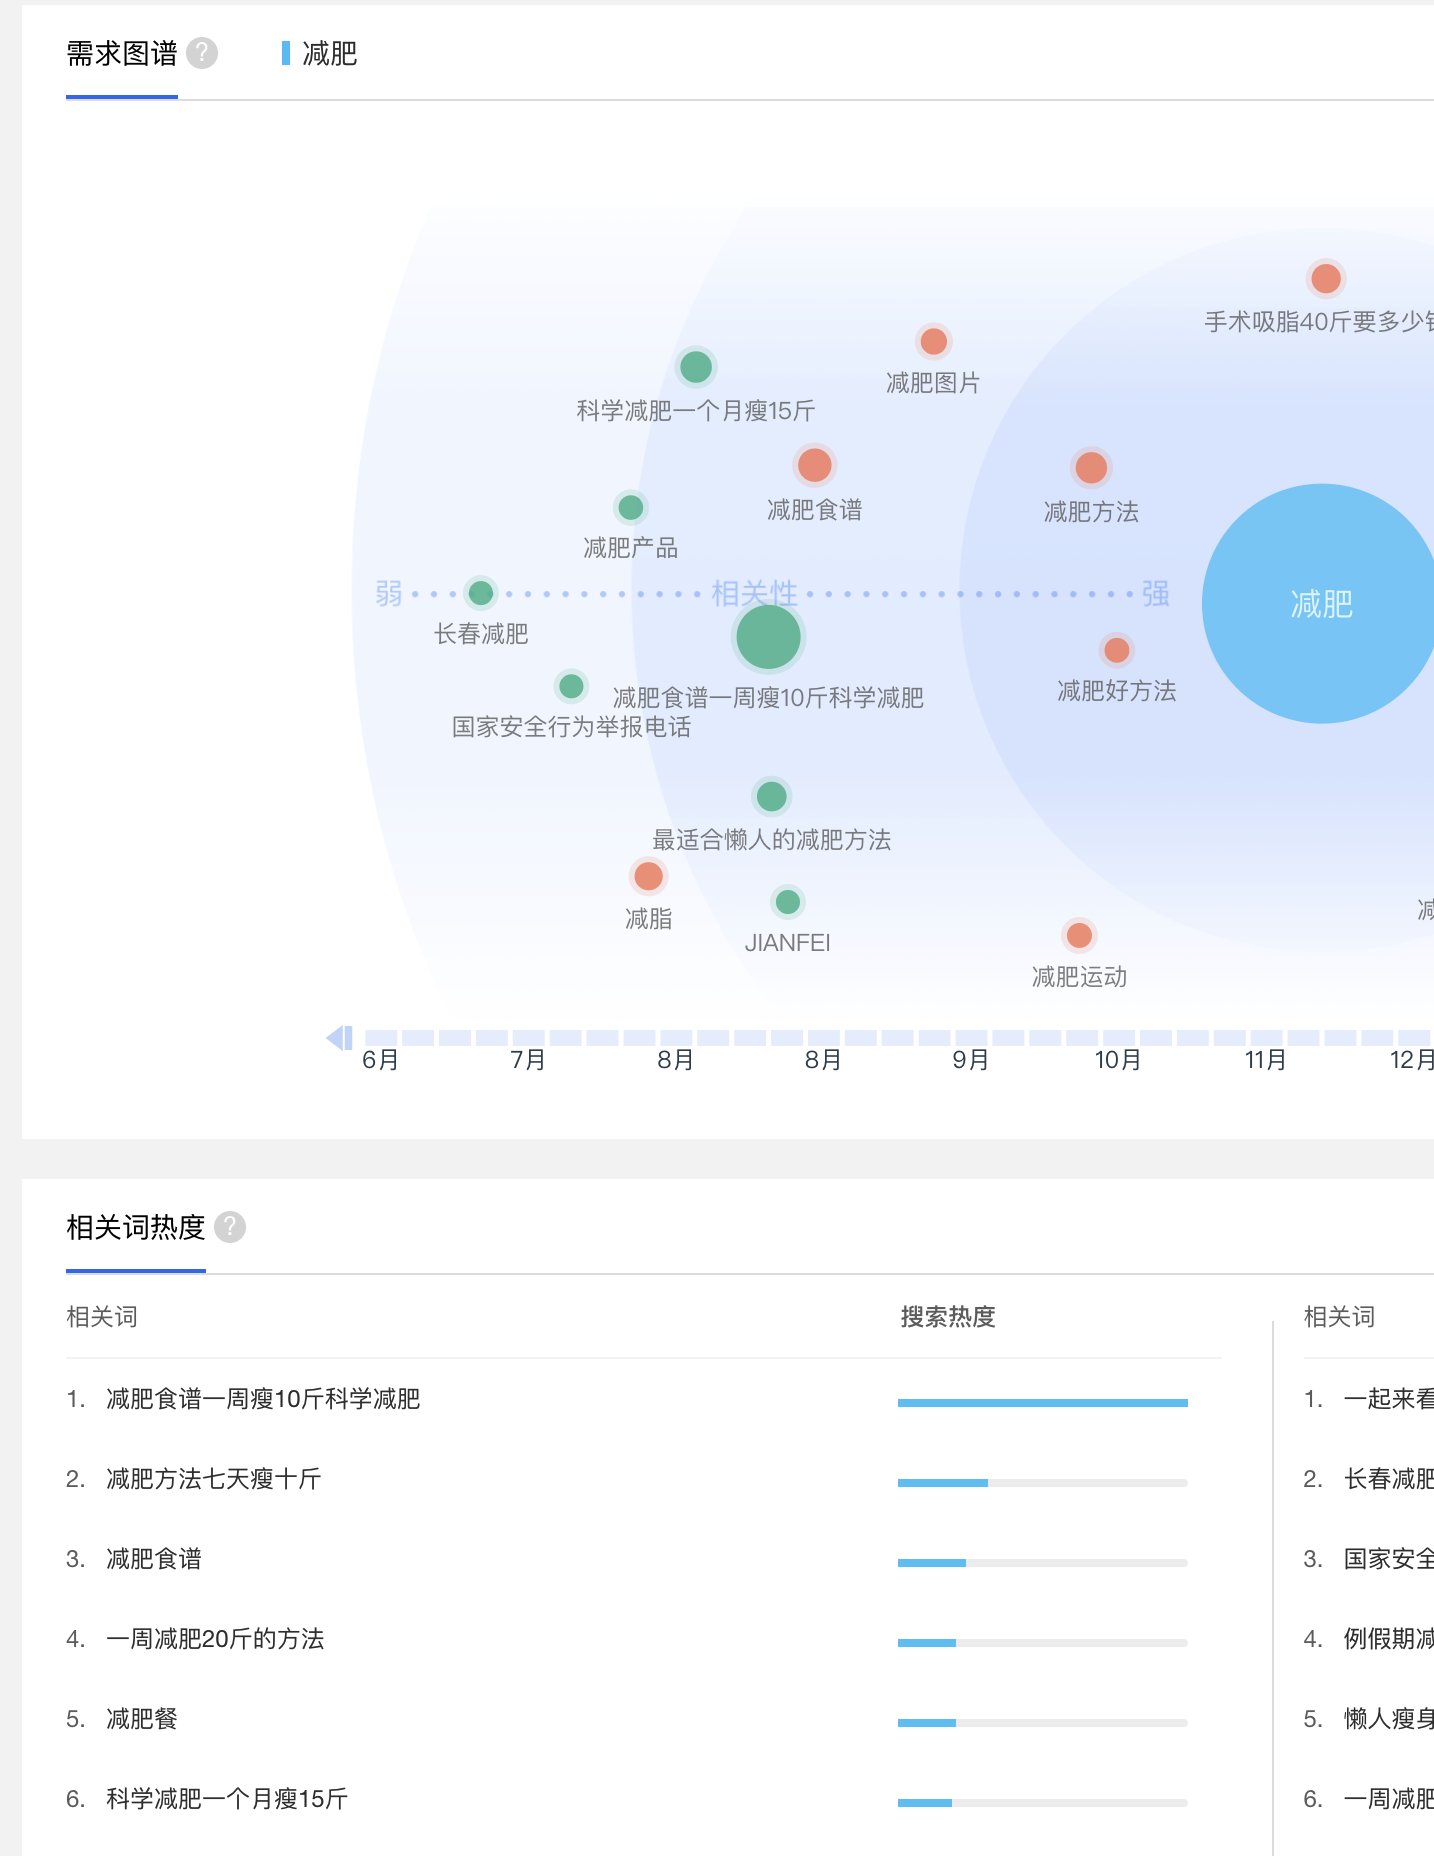The width and height of the screenshot is (1434, 1856).
Task: Click the help icon beside 相关词热度
Action: (230, 1227)
